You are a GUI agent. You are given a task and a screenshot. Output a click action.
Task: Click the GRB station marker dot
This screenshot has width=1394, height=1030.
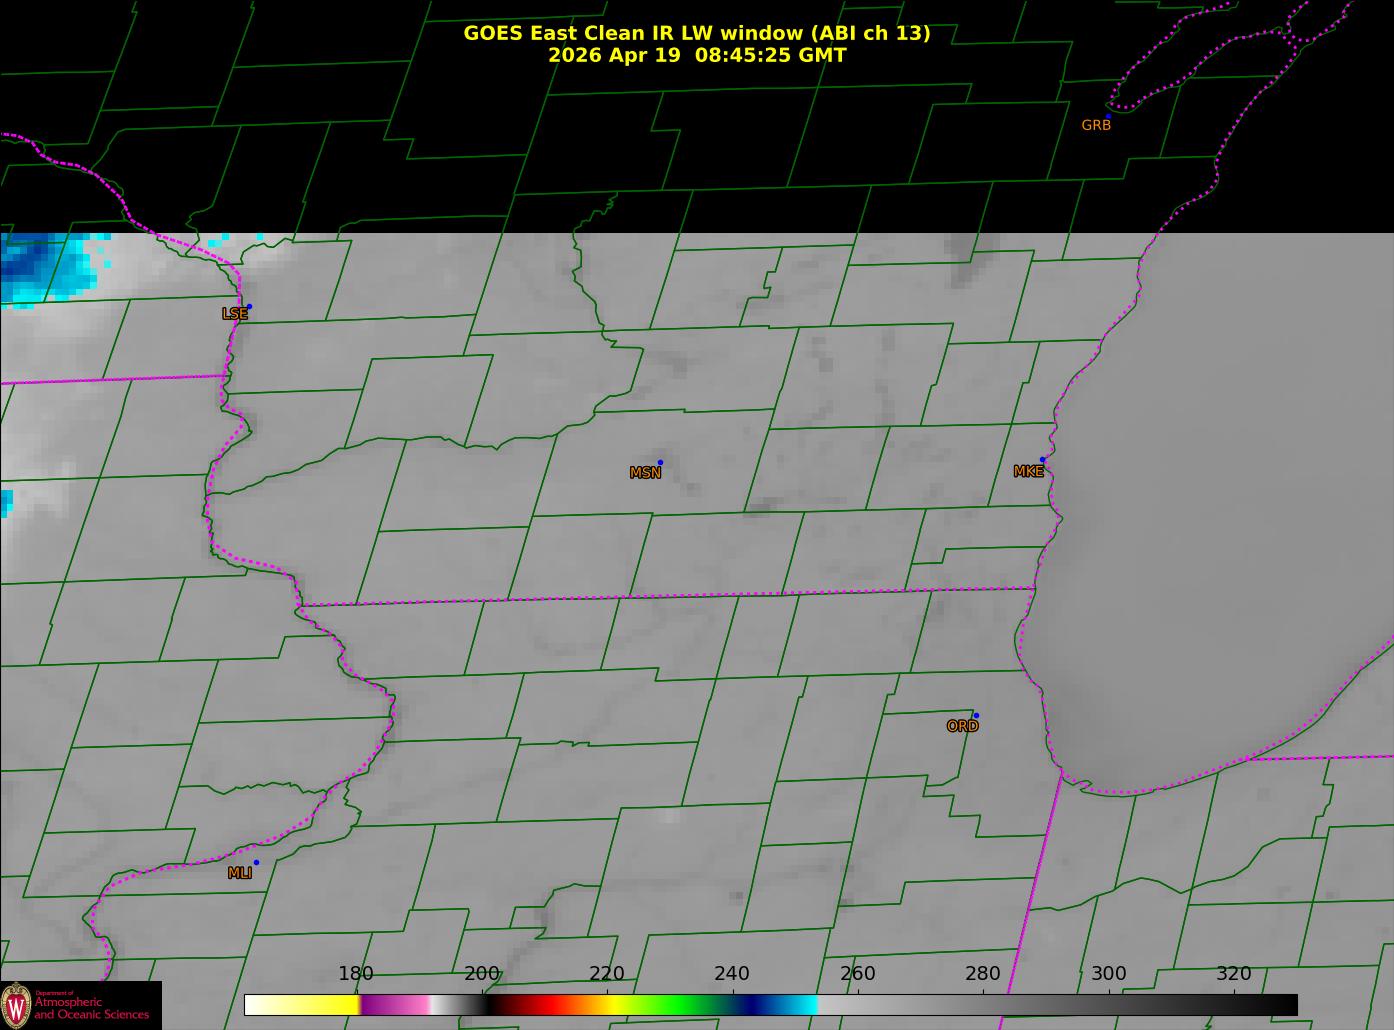coord(1108,116)
